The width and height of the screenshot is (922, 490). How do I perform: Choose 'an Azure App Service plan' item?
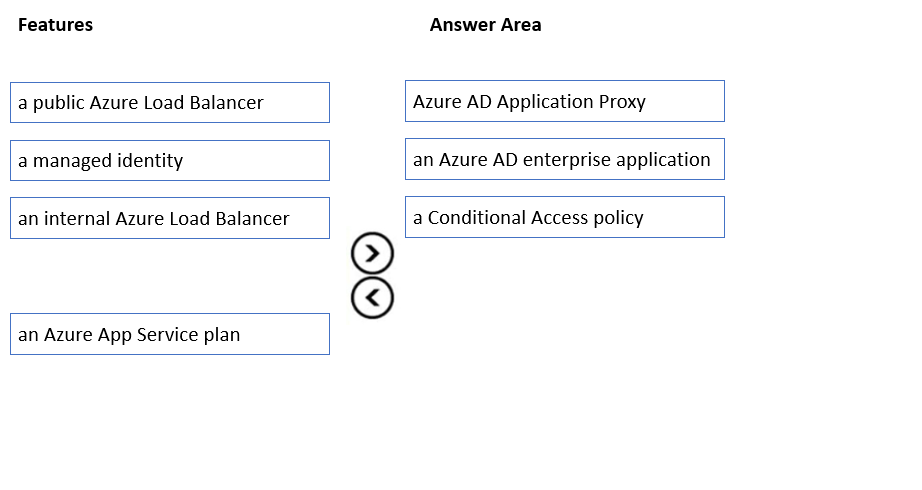pyautogui.click(x=170, y=335)
